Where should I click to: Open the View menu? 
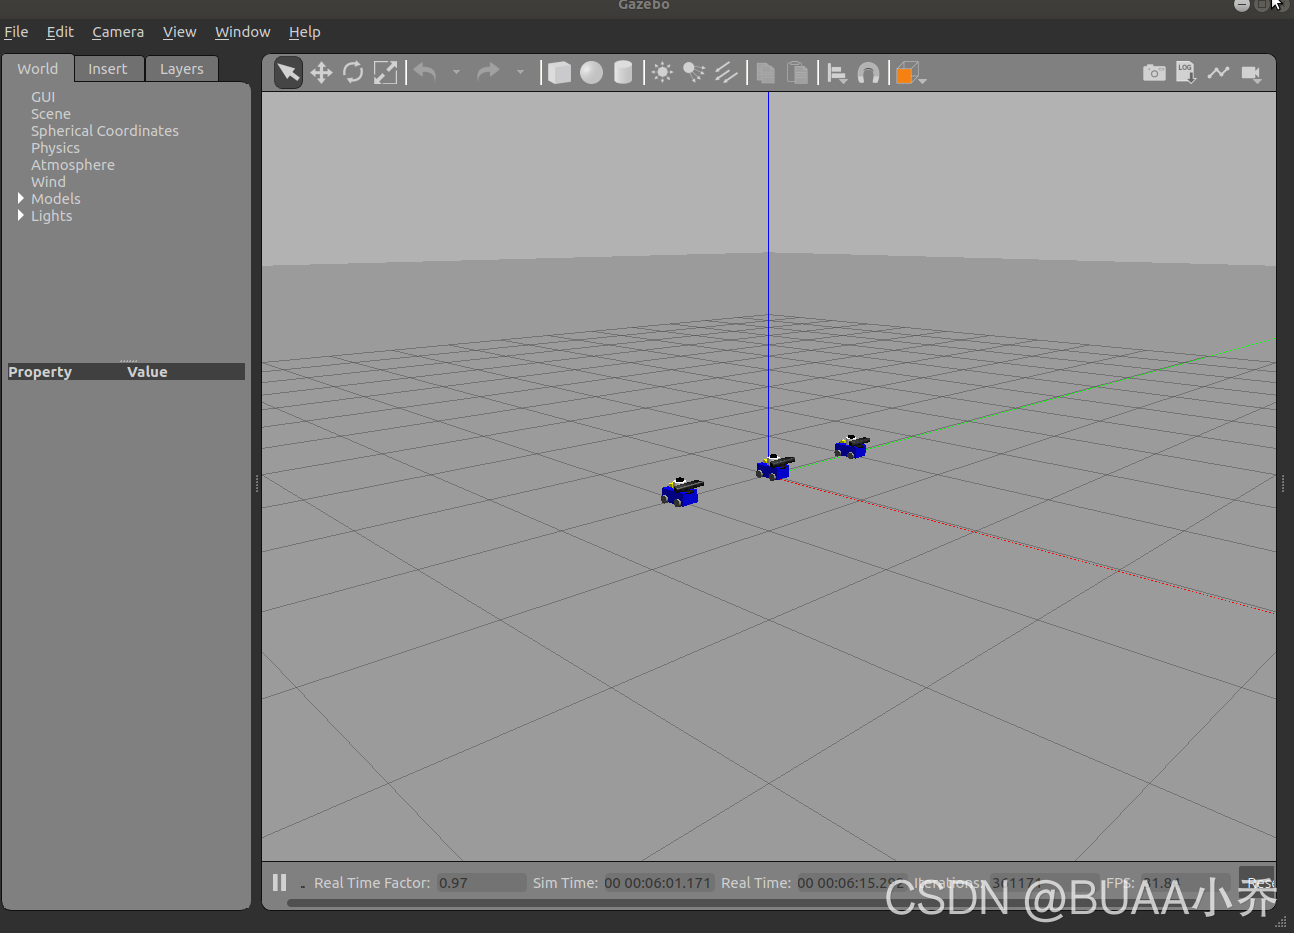pos(180,32)
